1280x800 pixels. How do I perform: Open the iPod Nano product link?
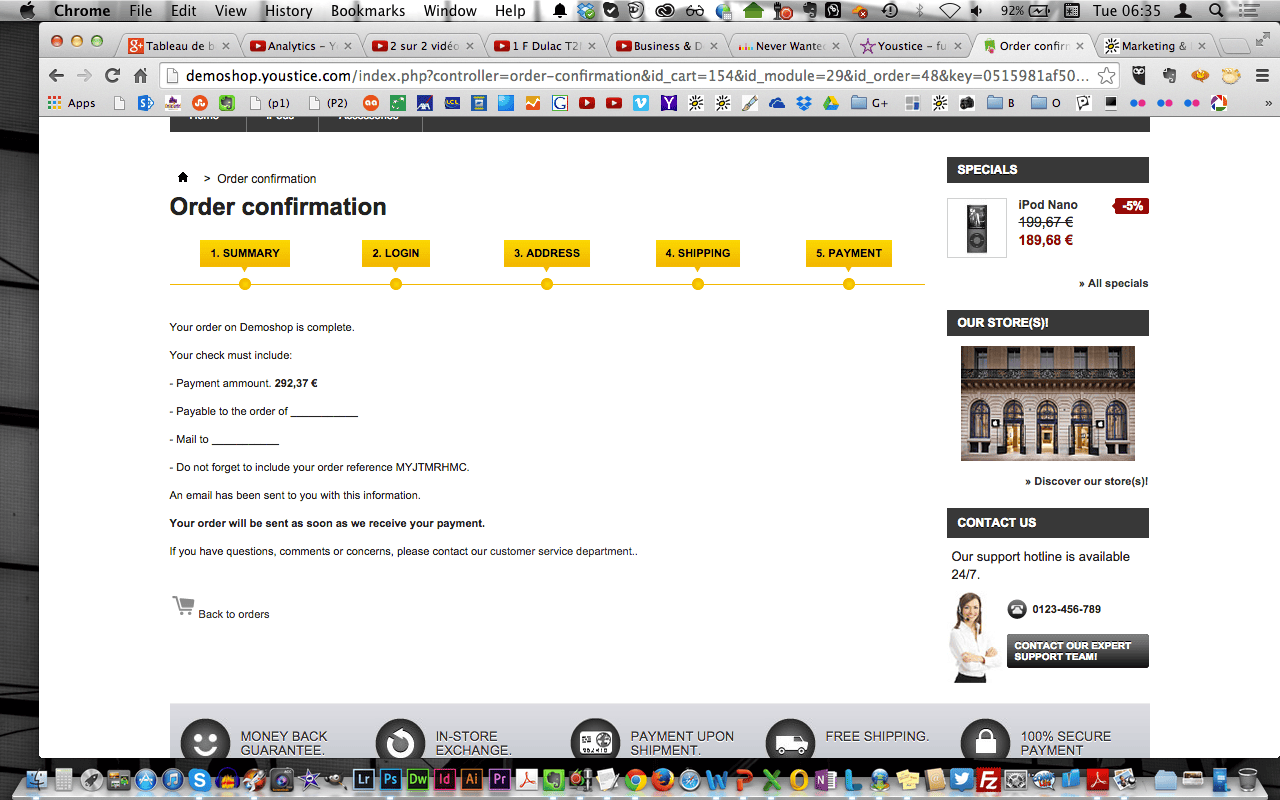point(1048,205)
